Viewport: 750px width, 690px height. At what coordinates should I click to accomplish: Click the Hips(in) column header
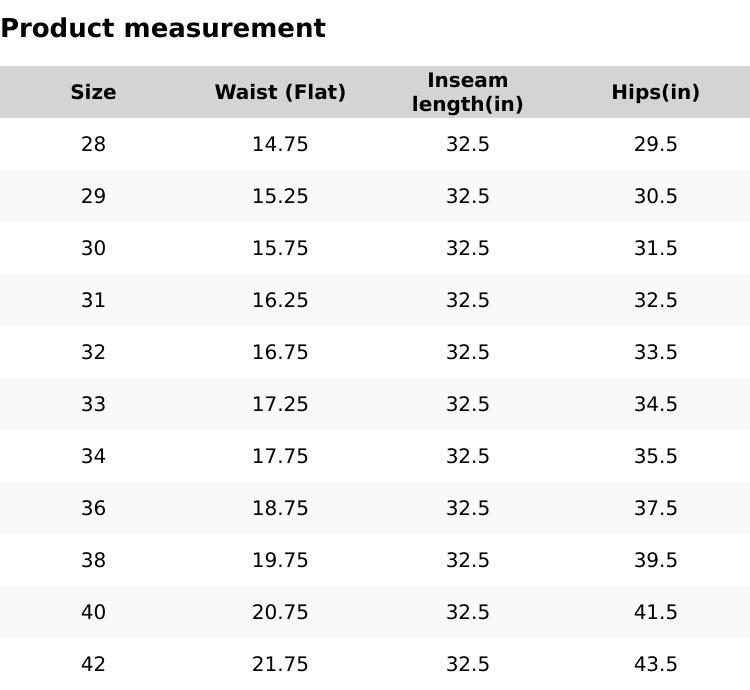[x=655, y=92]
